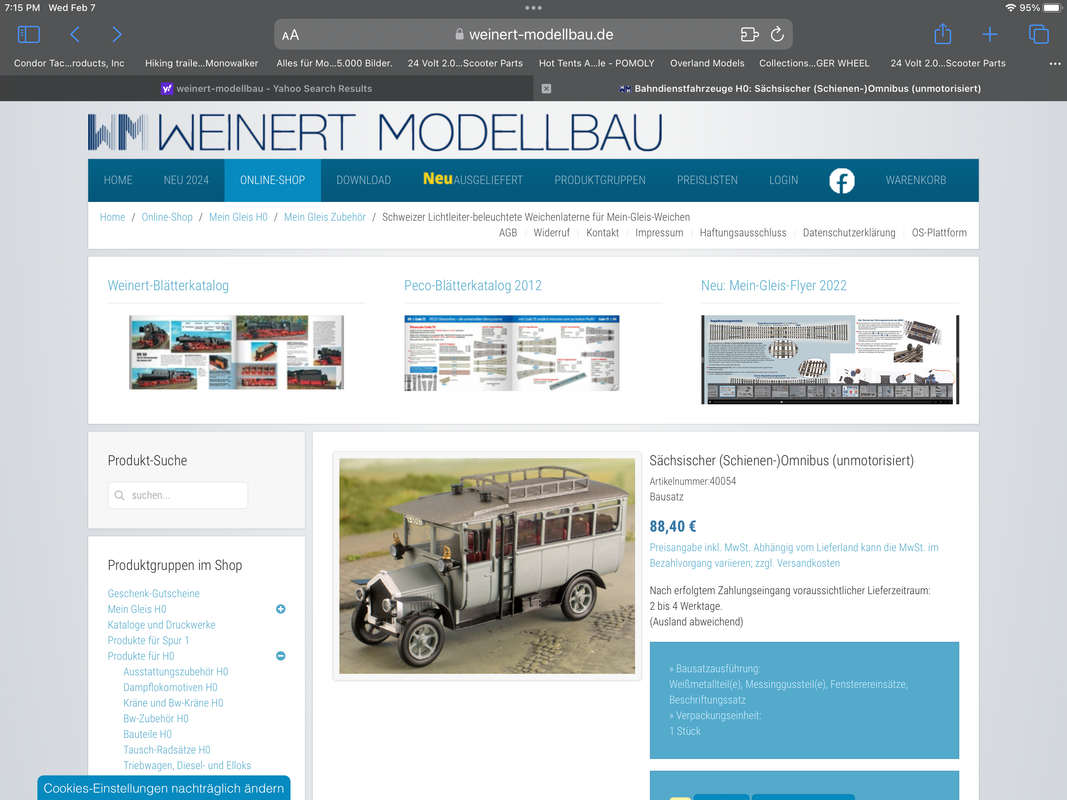Click the Produkt-Suche search field
This screenshot has height=800, width=1067.
pos(178,495)
